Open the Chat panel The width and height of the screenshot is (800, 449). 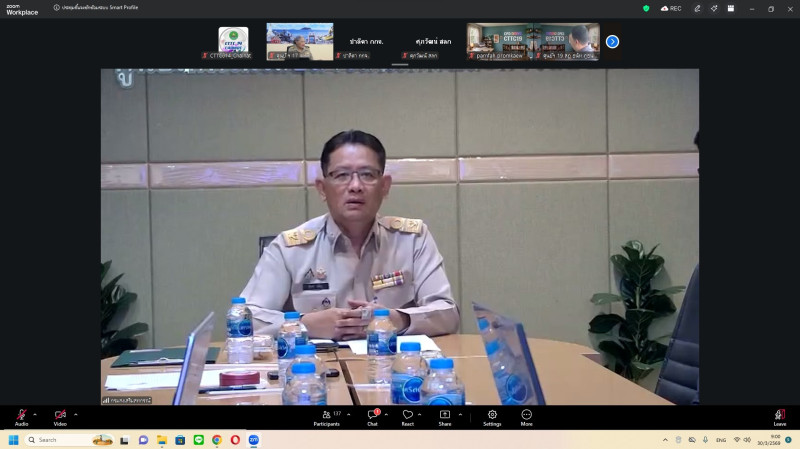coord(372,415)
